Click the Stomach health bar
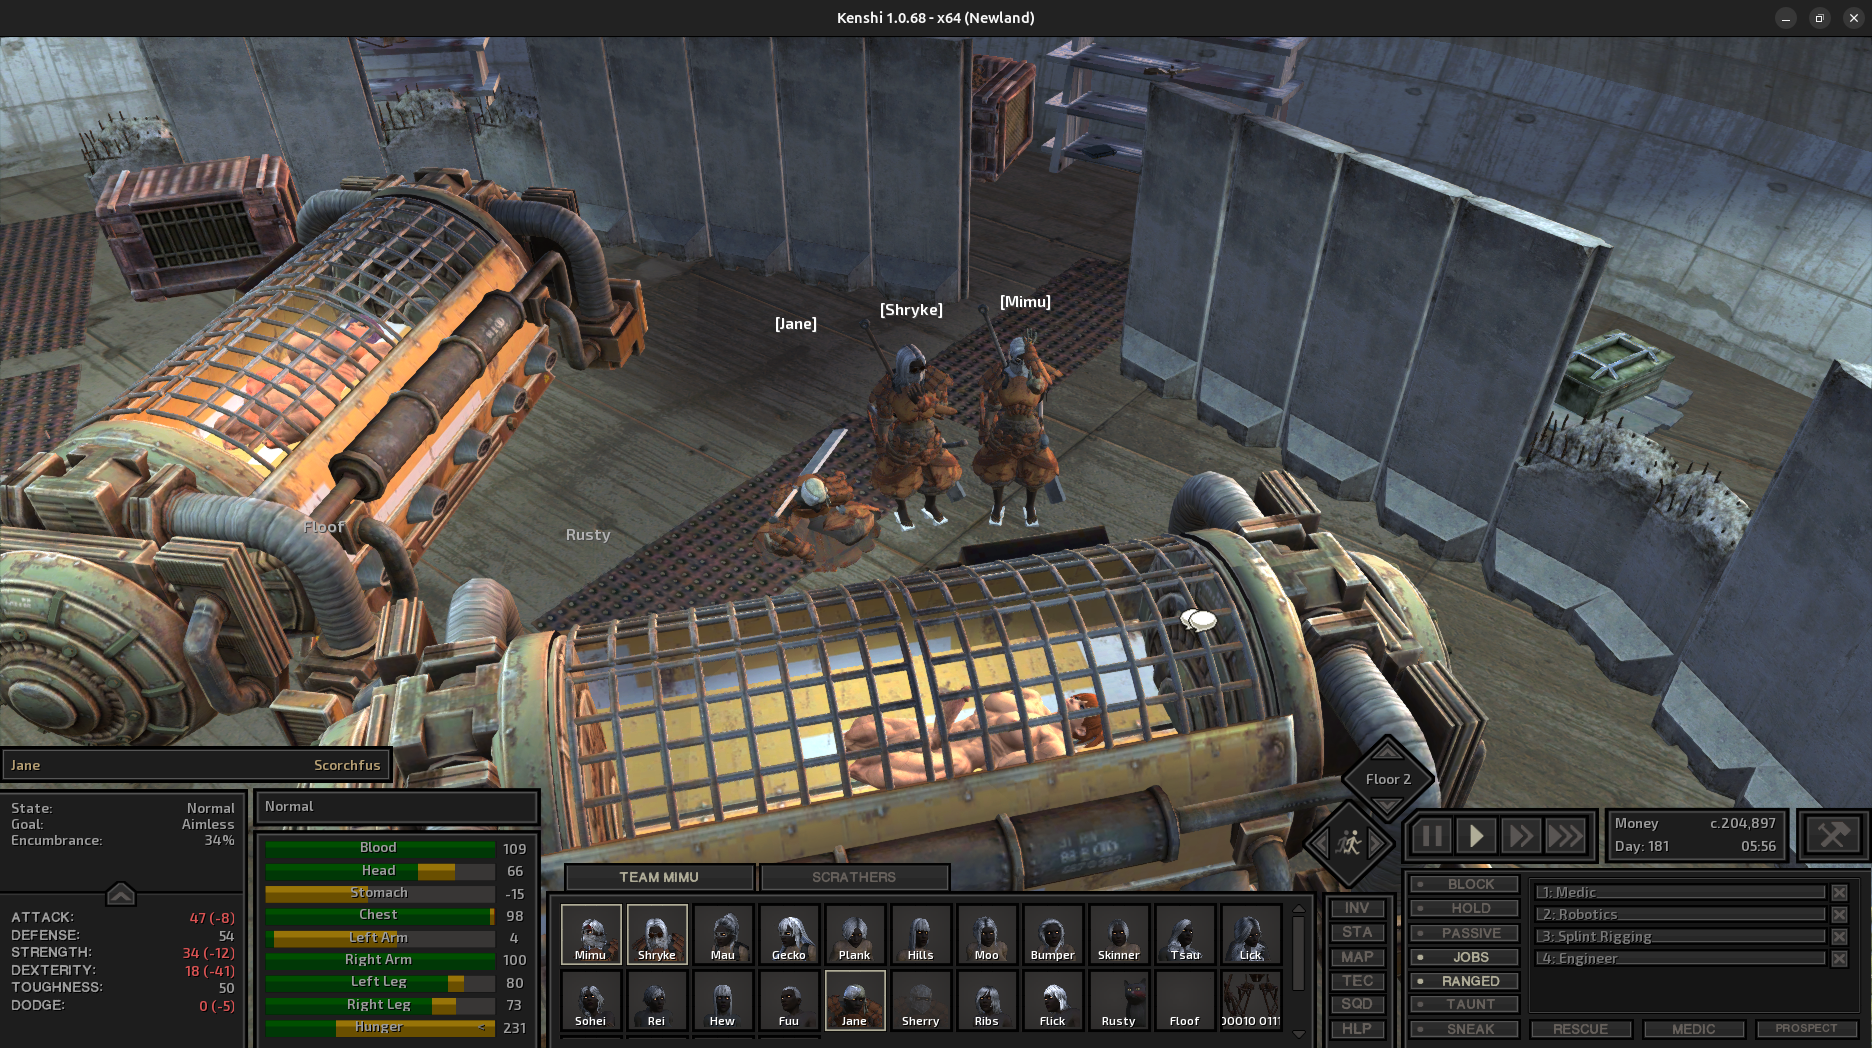Screen dimensions: 1872x1048 pyautogui.click(x=380, y=893)
